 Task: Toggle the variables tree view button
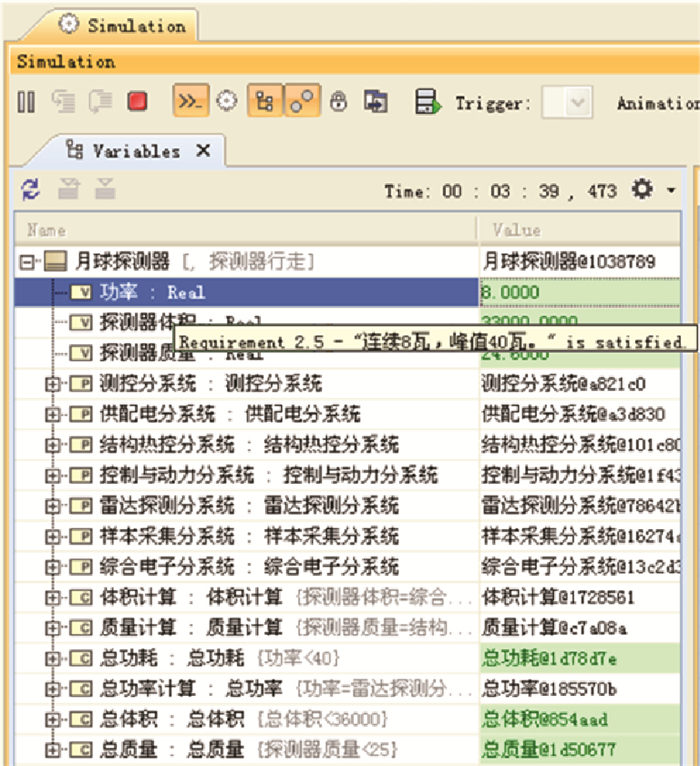pyautogui.click(x=264, y=102)
